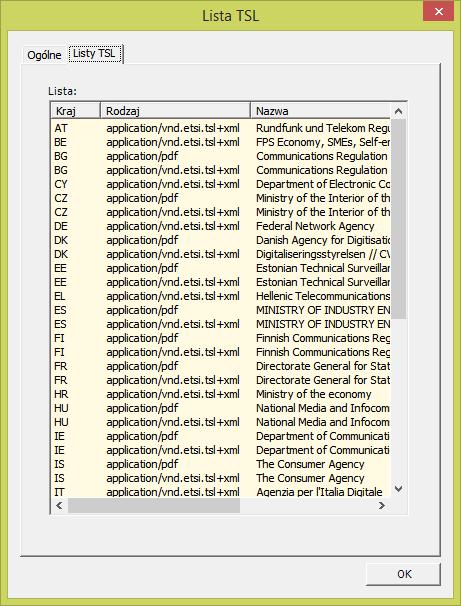Select the Danish Agency for Digitisation row
This screenshot has height=606, width=461.
click(221, 240)
